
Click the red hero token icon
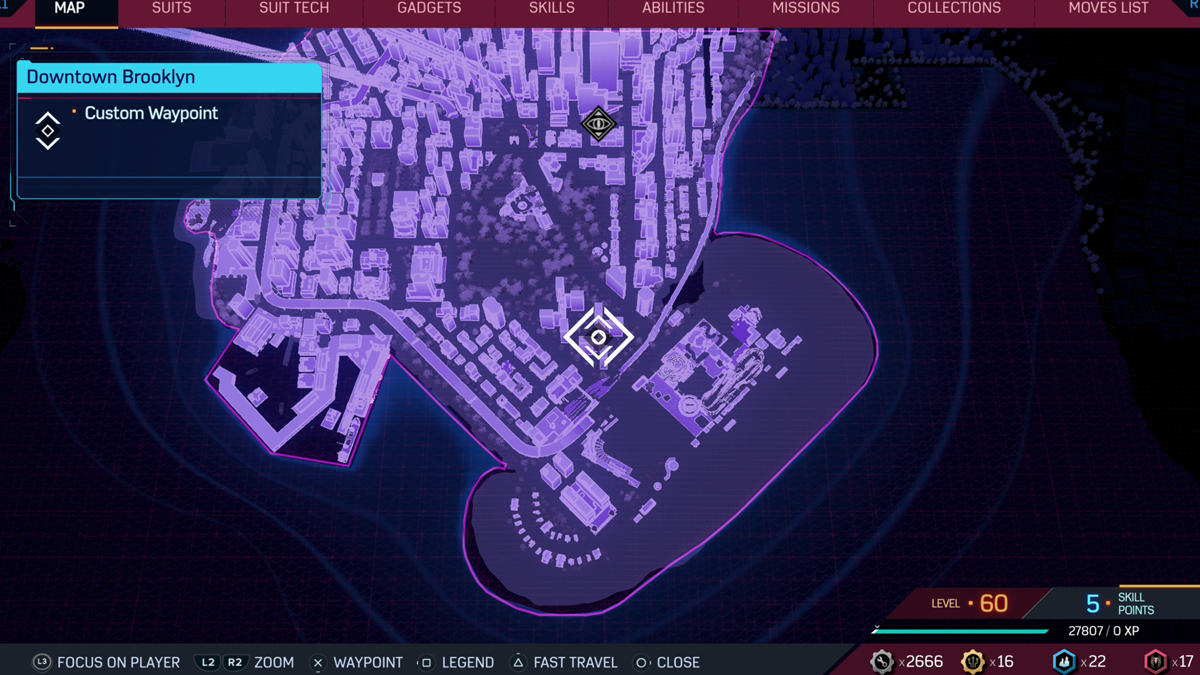1155,661
